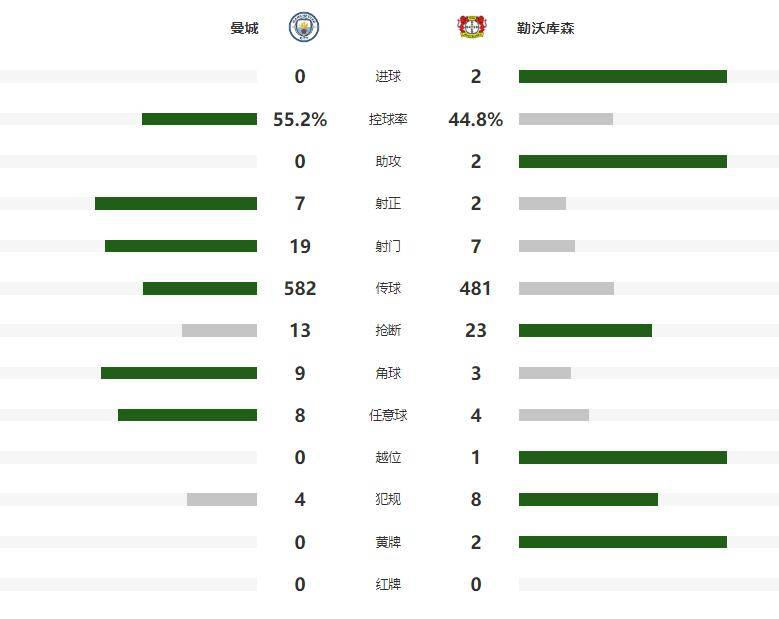The image size is (779, 619).
Task: Click the 红牌 stat label
Action: [x=388, y=584]
